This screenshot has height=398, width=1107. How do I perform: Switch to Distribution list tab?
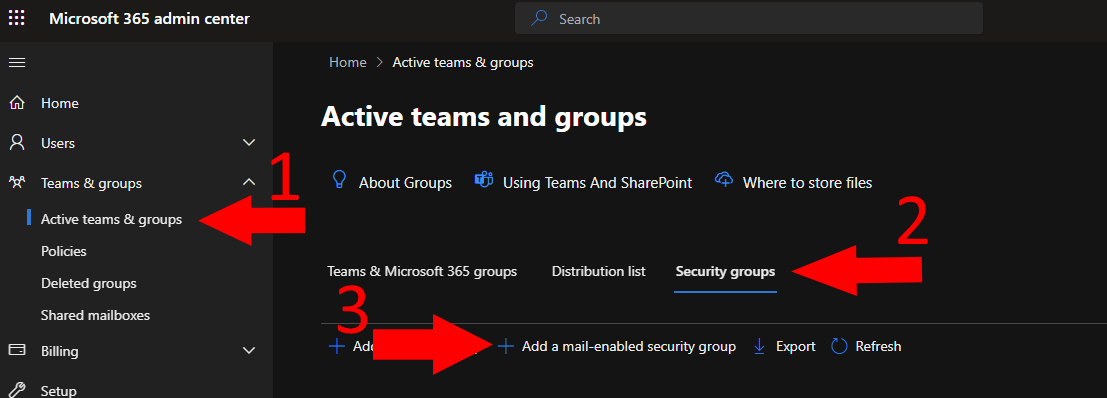599,272
